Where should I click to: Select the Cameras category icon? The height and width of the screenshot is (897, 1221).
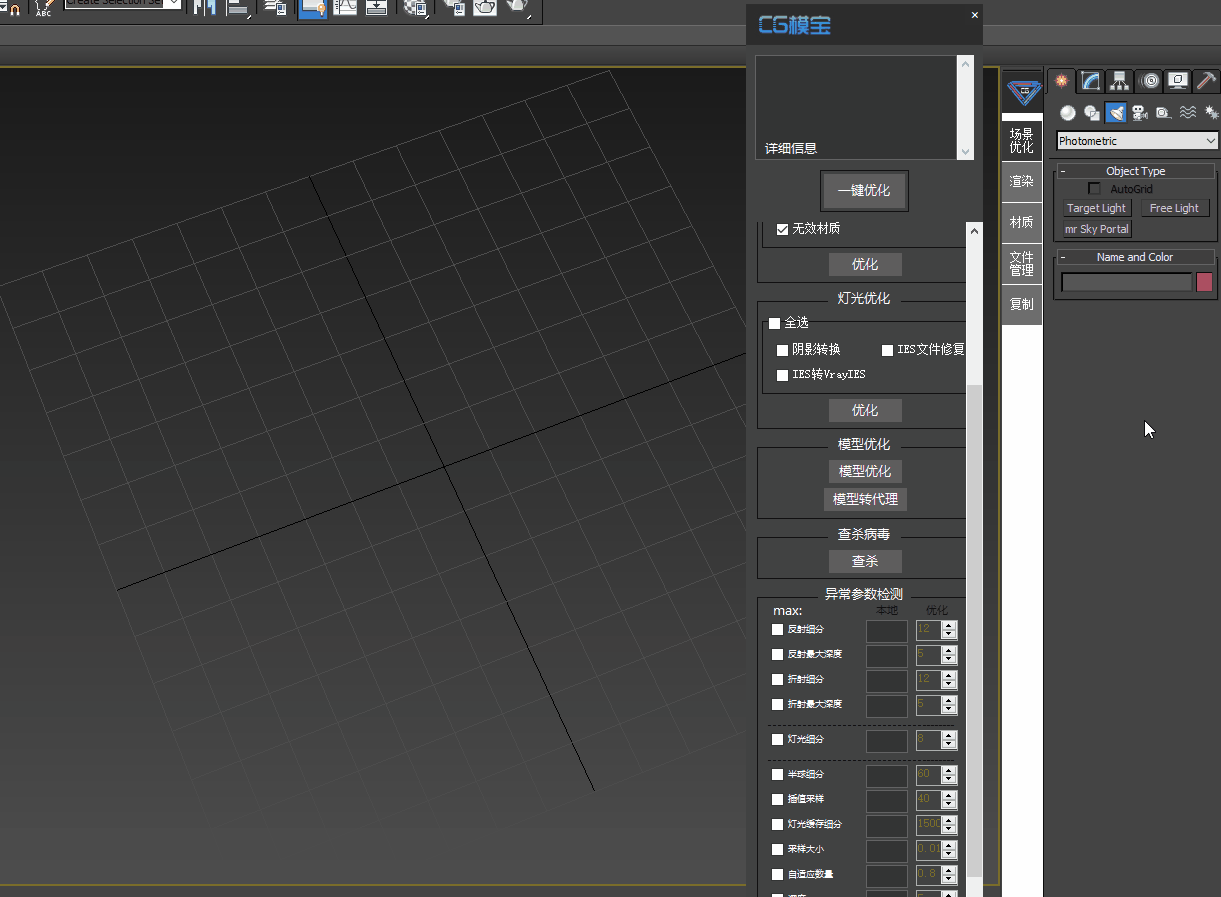pyautogui.click(x=1140, y=112)
